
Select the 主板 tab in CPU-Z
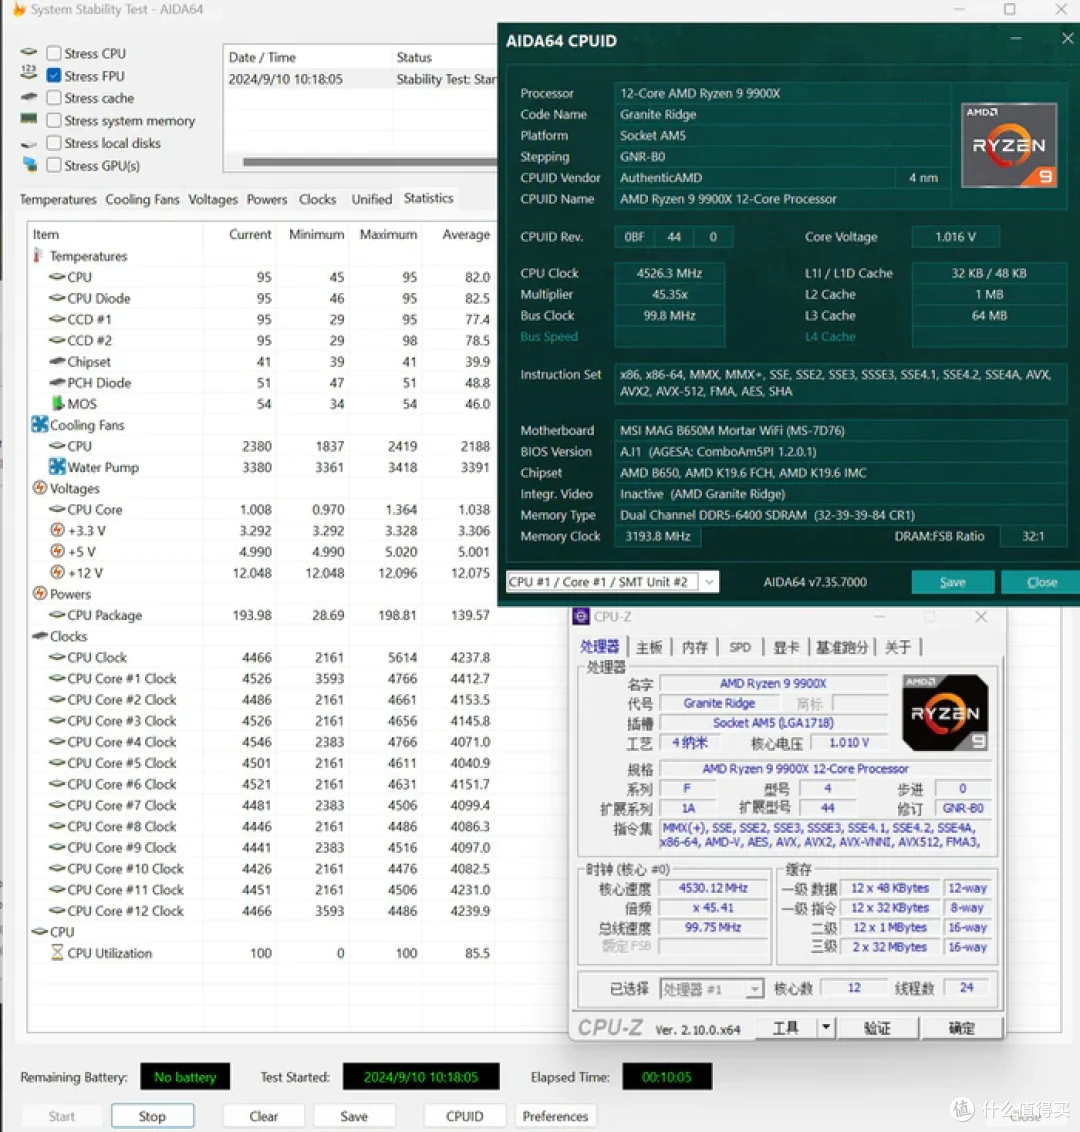click(x=648, y=647)
